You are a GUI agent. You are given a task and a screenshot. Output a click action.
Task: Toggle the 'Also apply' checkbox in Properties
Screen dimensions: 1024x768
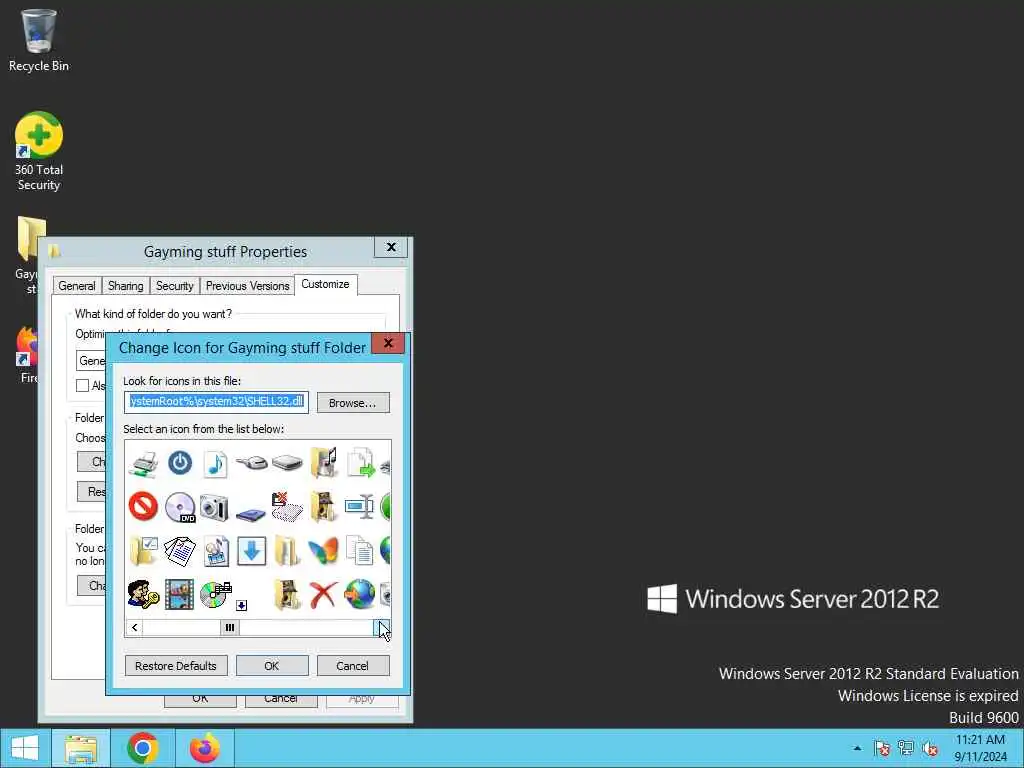pyautogui.click(x=82, y=385)
